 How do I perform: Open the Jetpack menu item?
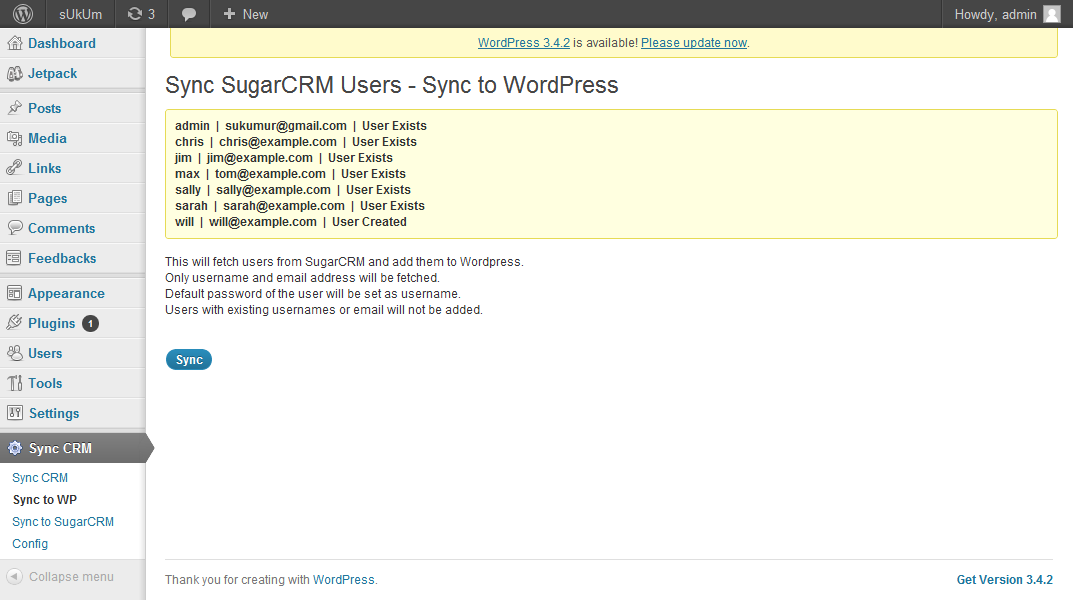tap(52, 73)
